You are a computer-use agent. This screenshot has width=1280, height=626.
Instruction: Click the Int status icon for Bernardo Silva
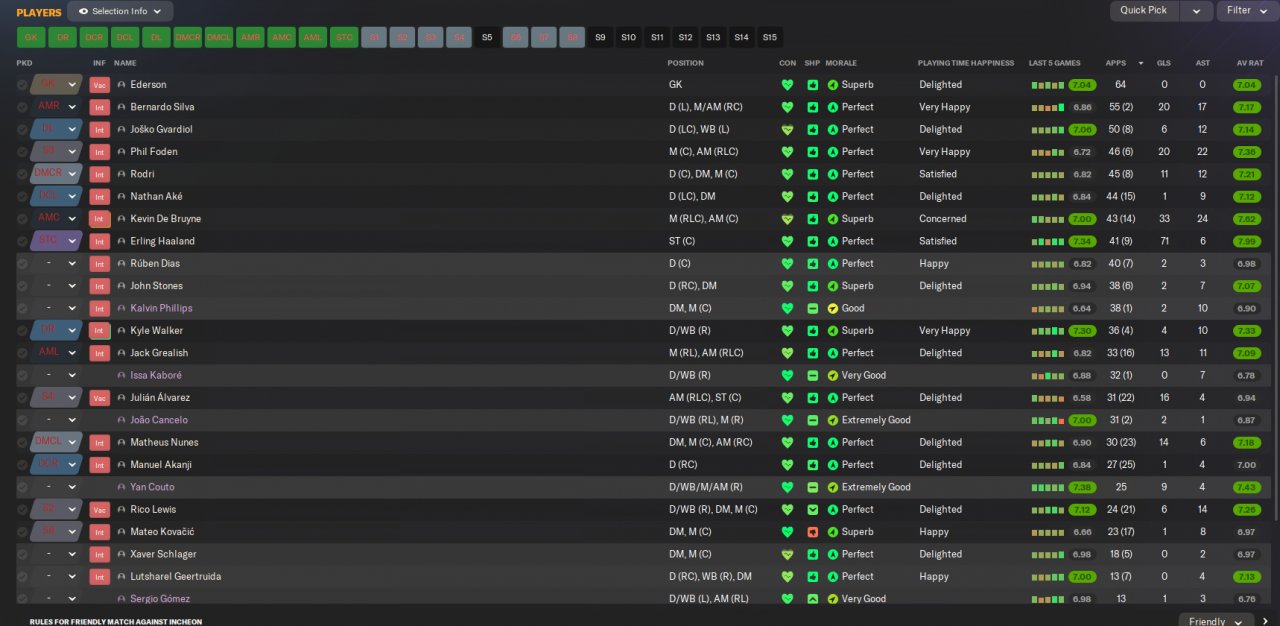point(99,107)
